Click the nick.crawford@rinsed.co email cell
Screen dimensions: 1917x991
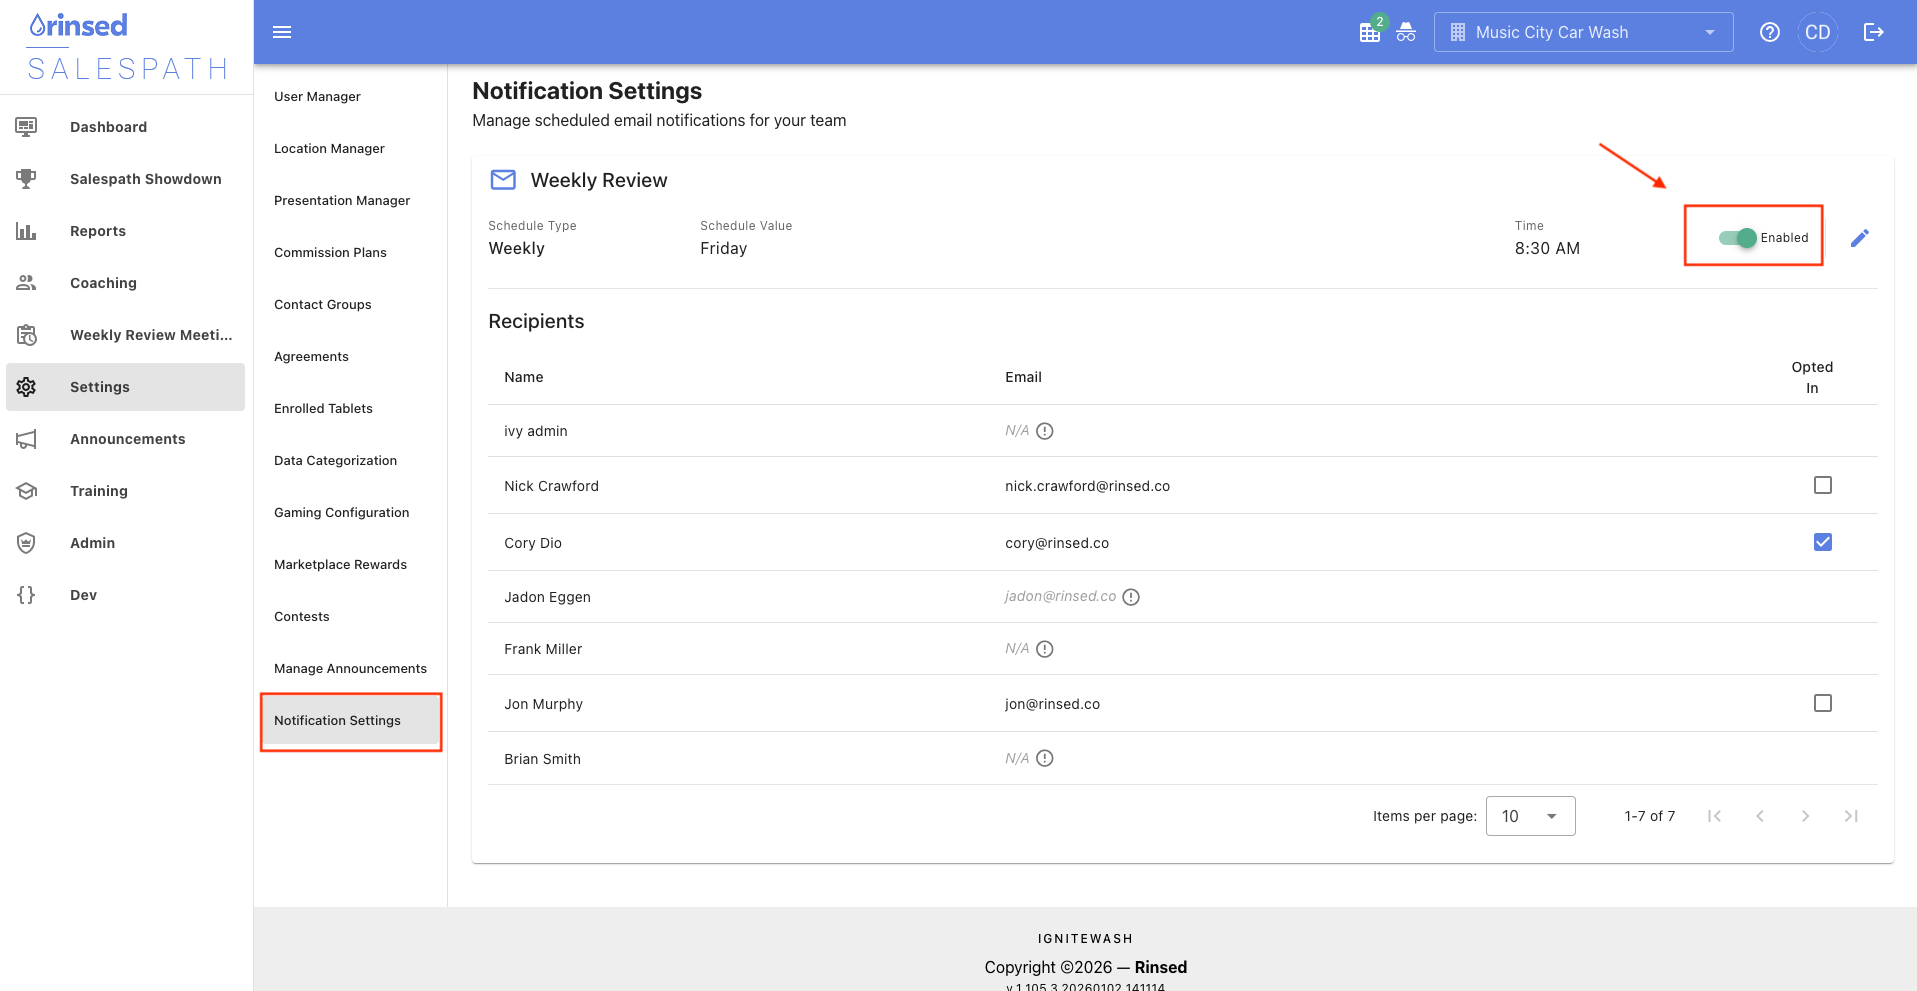click(x=1087, y=486)
